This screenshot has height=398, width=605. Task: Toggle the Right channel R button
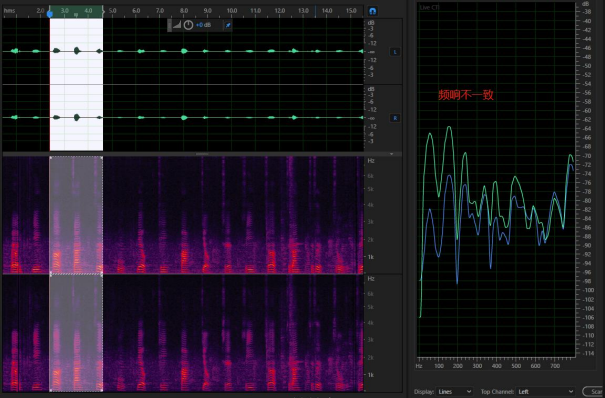(x=395, y=118)
